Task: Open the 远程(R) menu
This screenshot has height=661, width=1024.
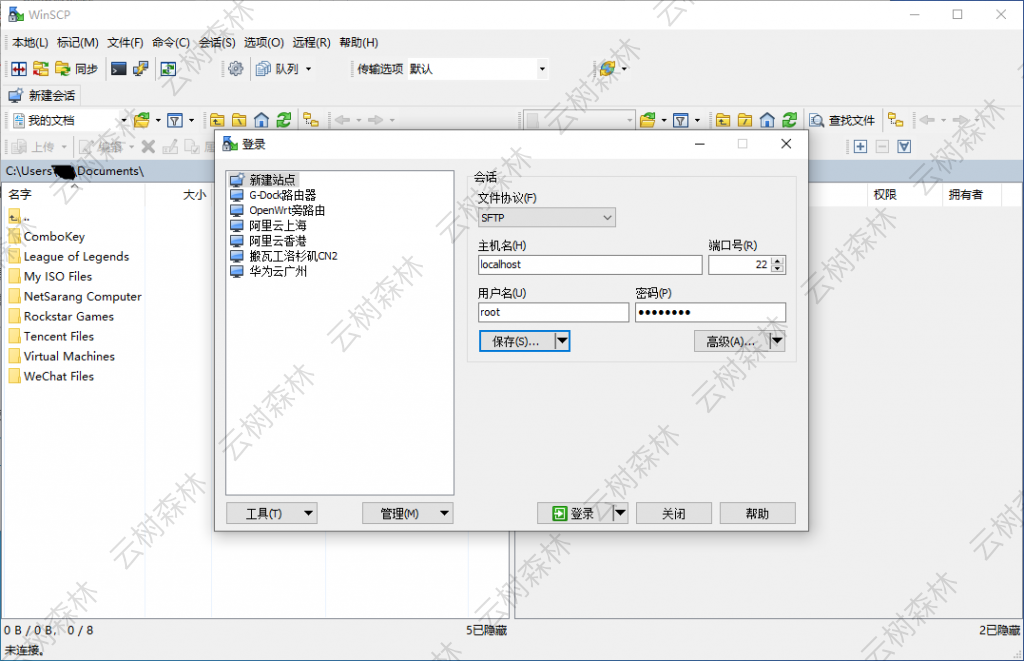Action: (x=312, y=42)
